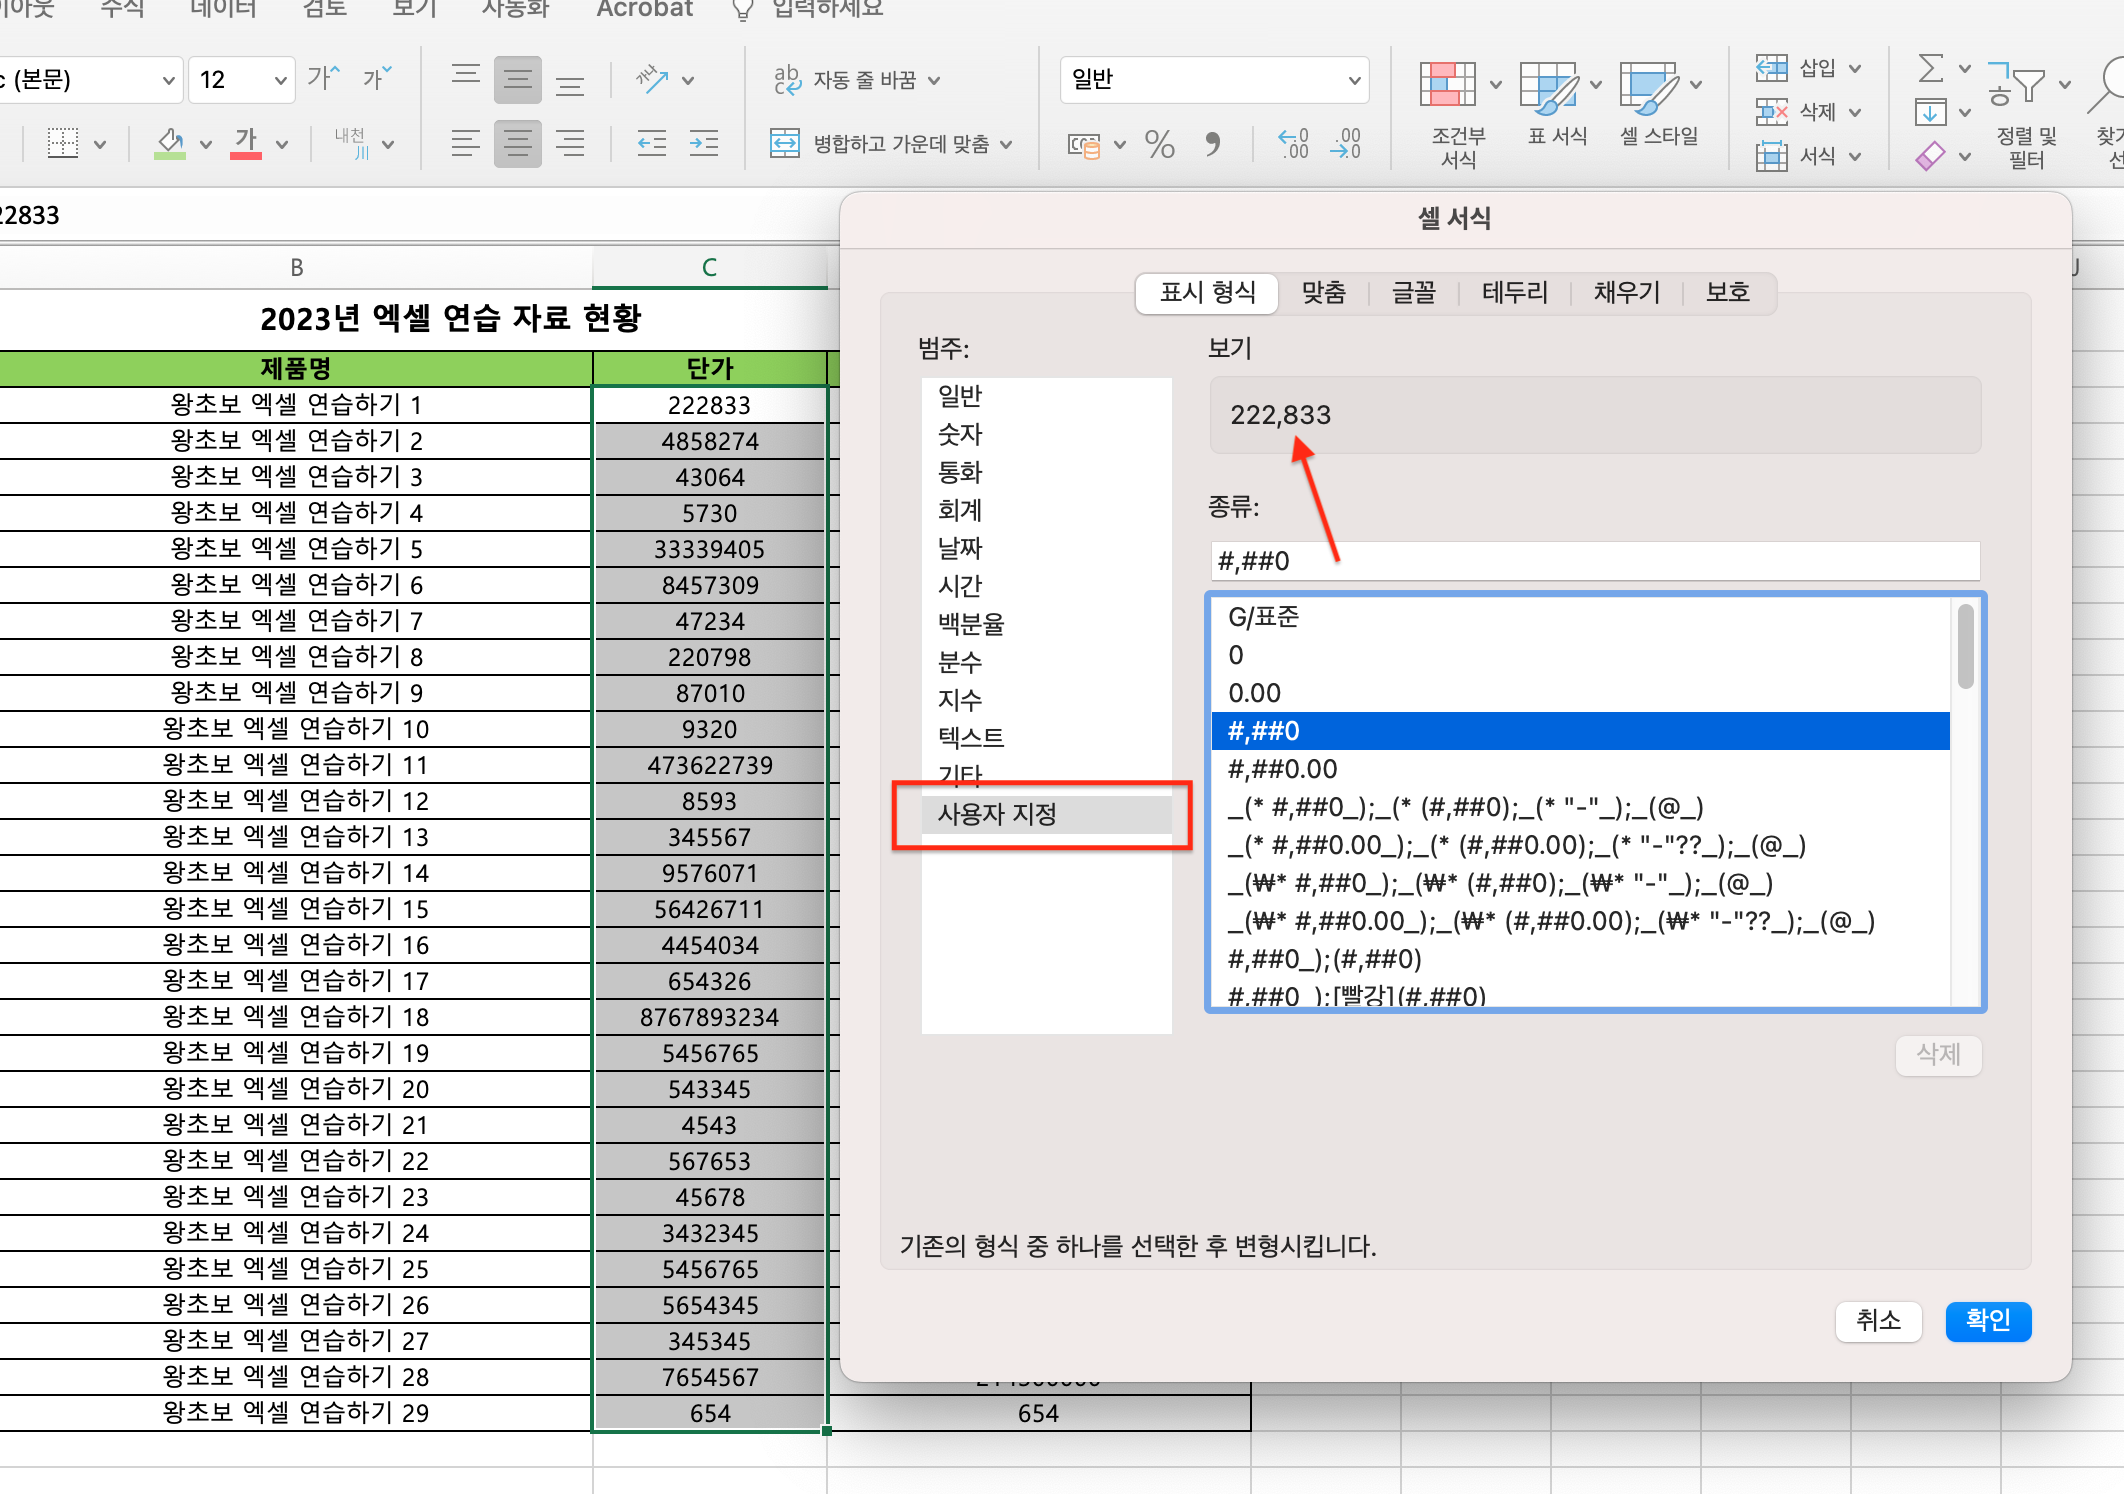Click the format type list scrollbar

pyautogui.click(x=1965, y=647)
